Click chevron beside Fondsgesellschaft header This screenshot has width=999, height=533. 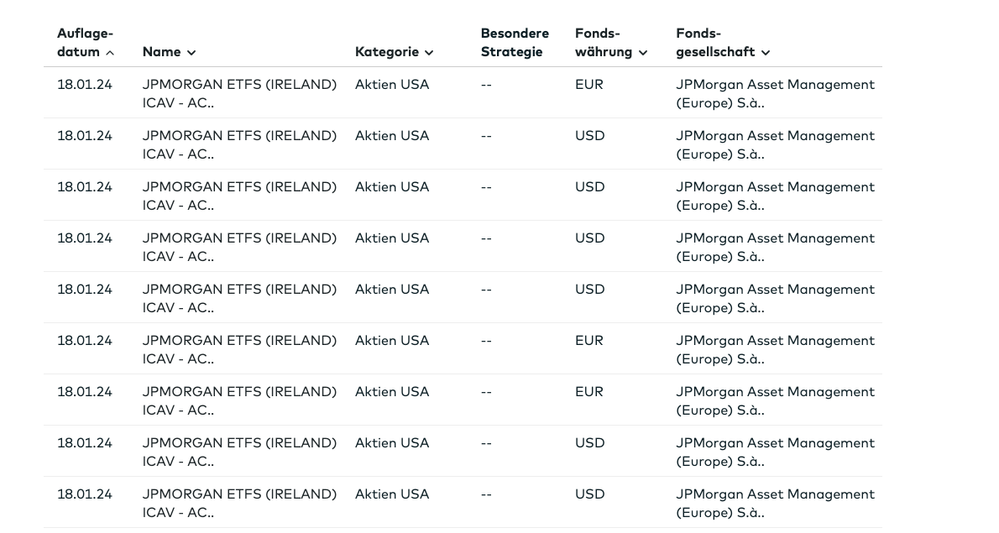(x=766, y=53)
